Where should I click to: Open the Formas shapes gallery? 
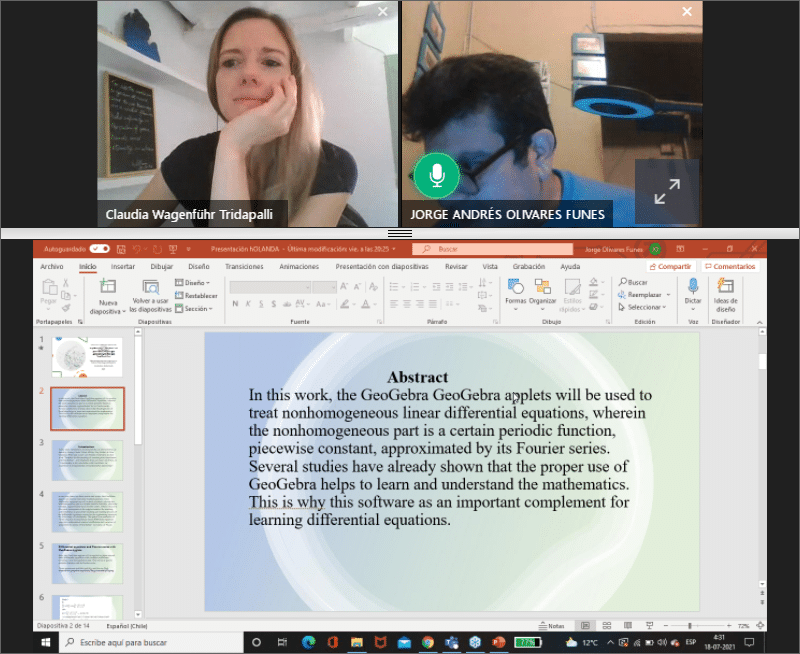[515, 289]
